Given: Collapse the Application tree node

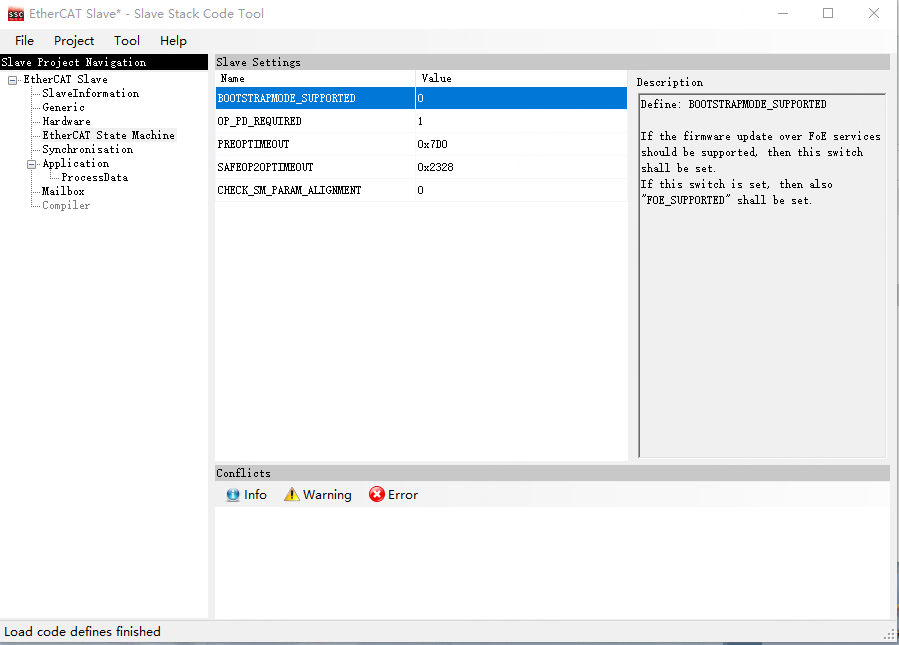Looking at the screenshot, I should [32, 165].
